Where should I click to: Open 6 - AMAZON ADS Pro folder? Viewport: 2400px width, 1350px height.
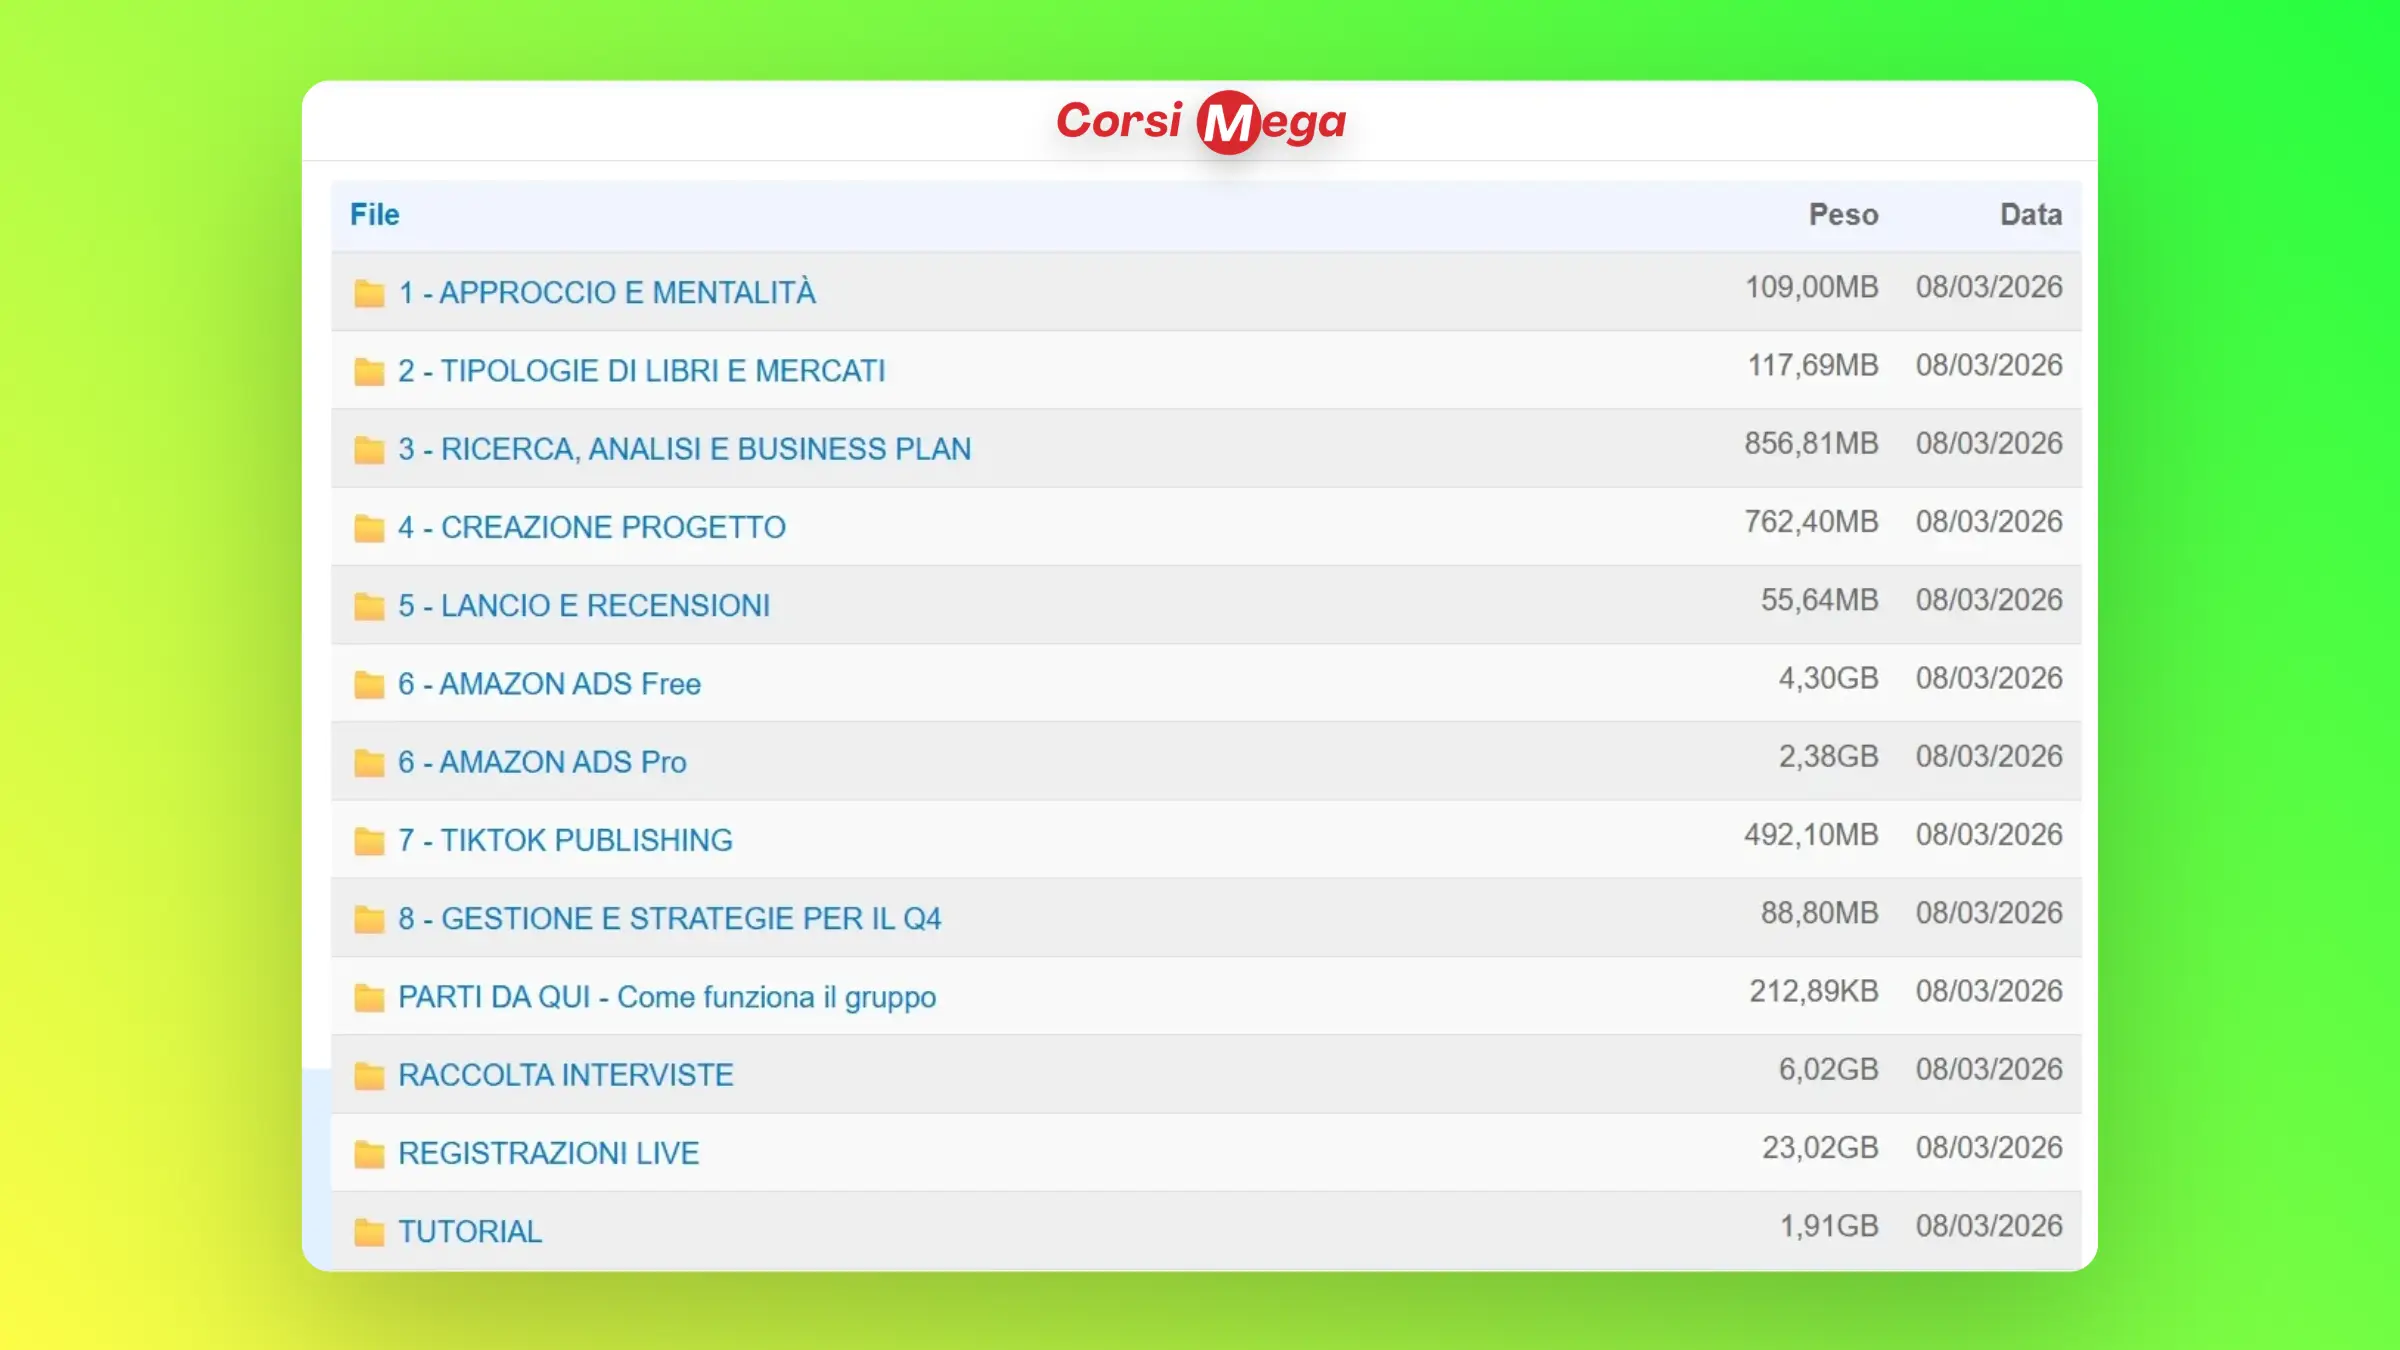542,762
